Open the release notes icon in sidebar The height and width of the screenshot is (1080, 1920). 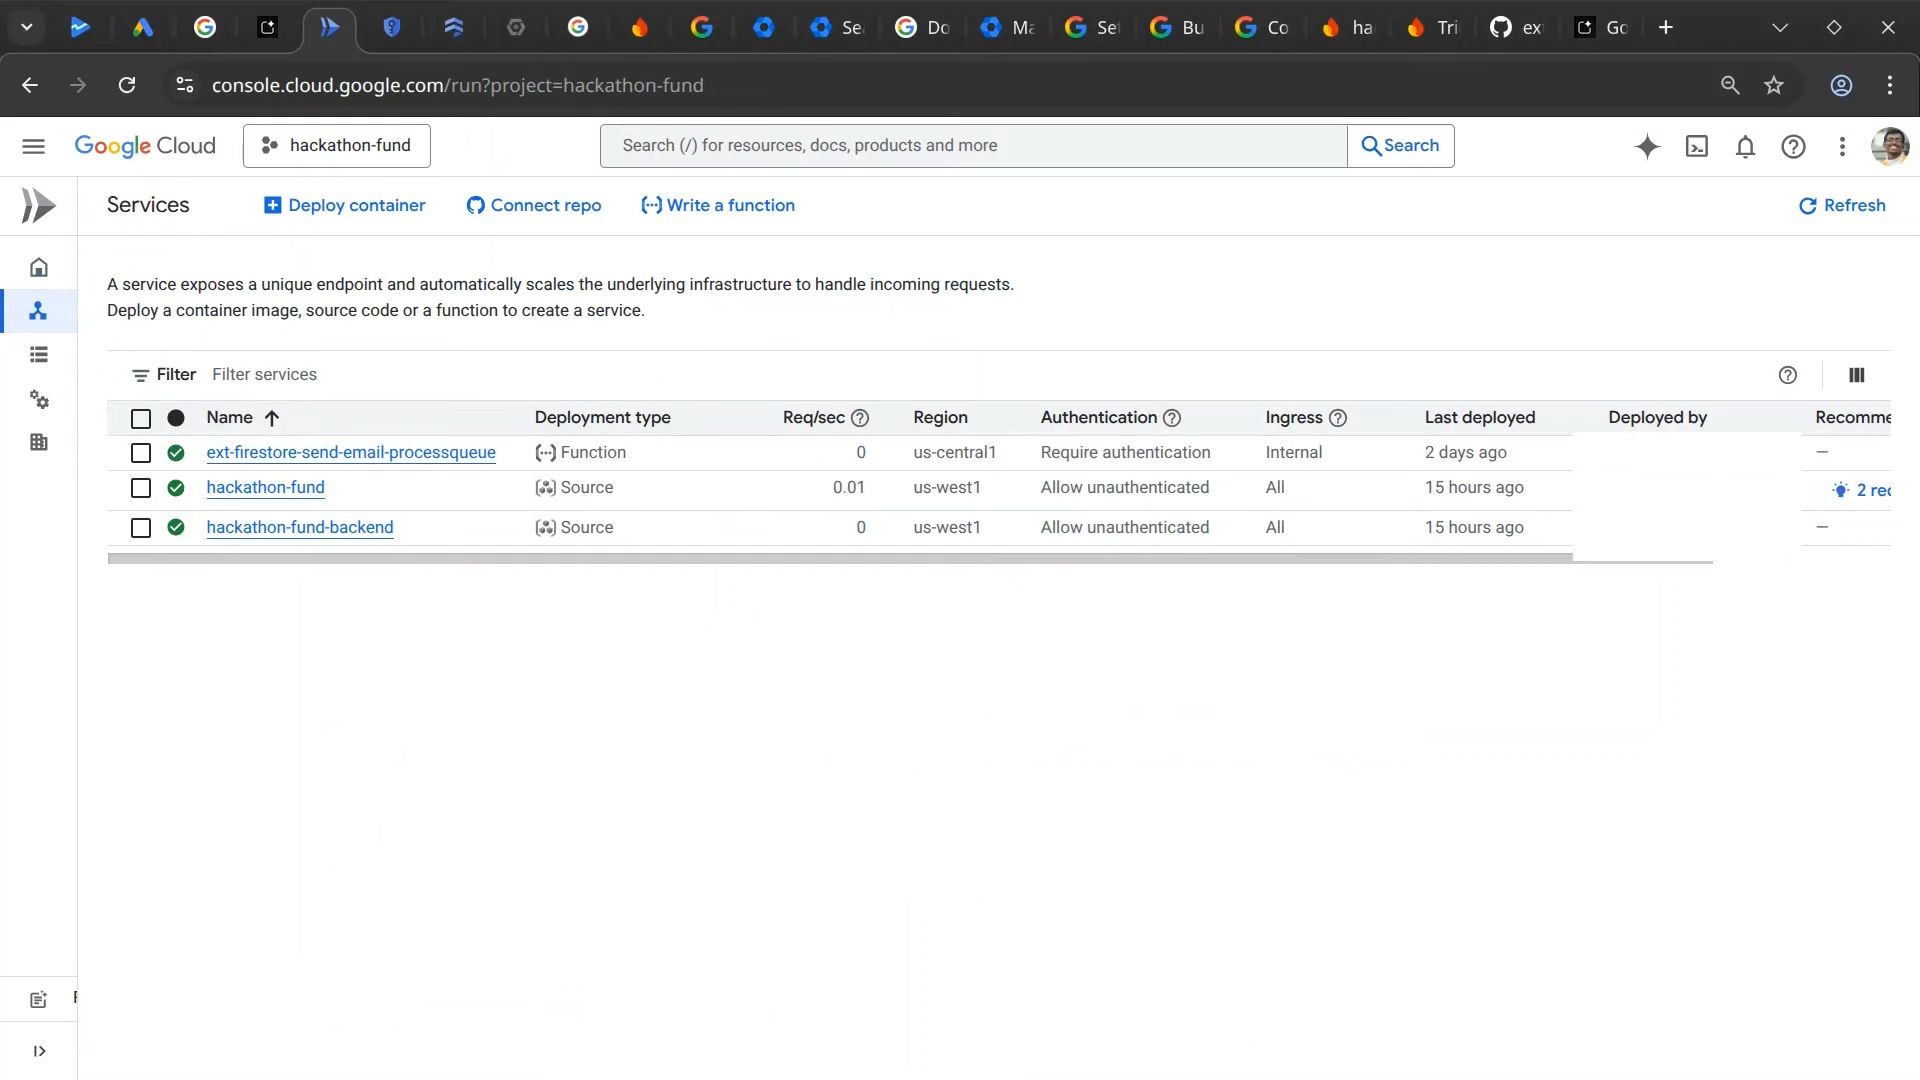39,999
